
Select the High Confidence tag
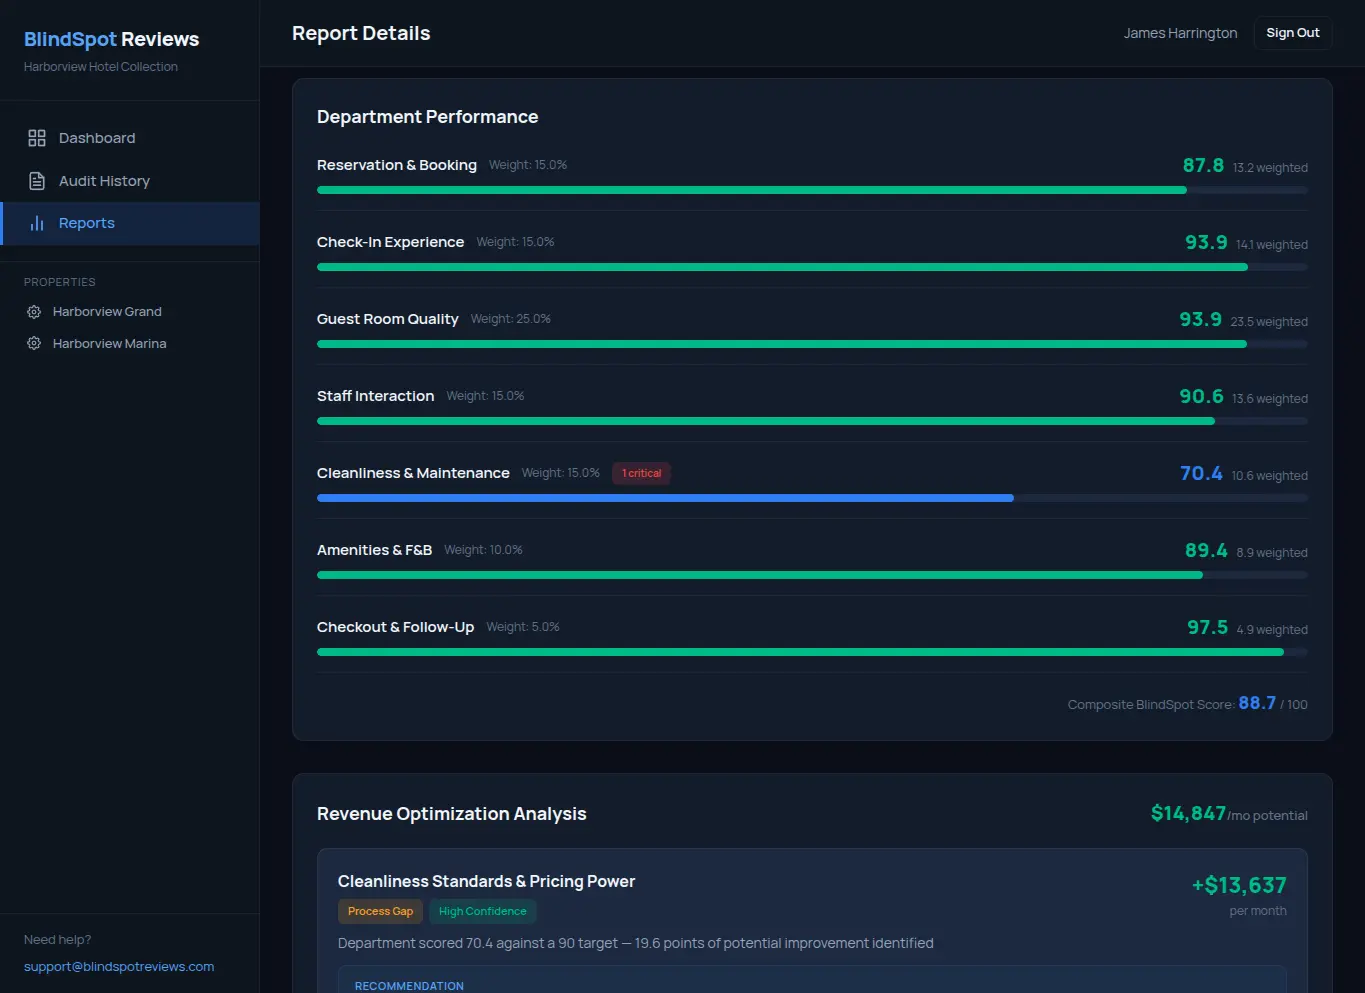[483, 911]
